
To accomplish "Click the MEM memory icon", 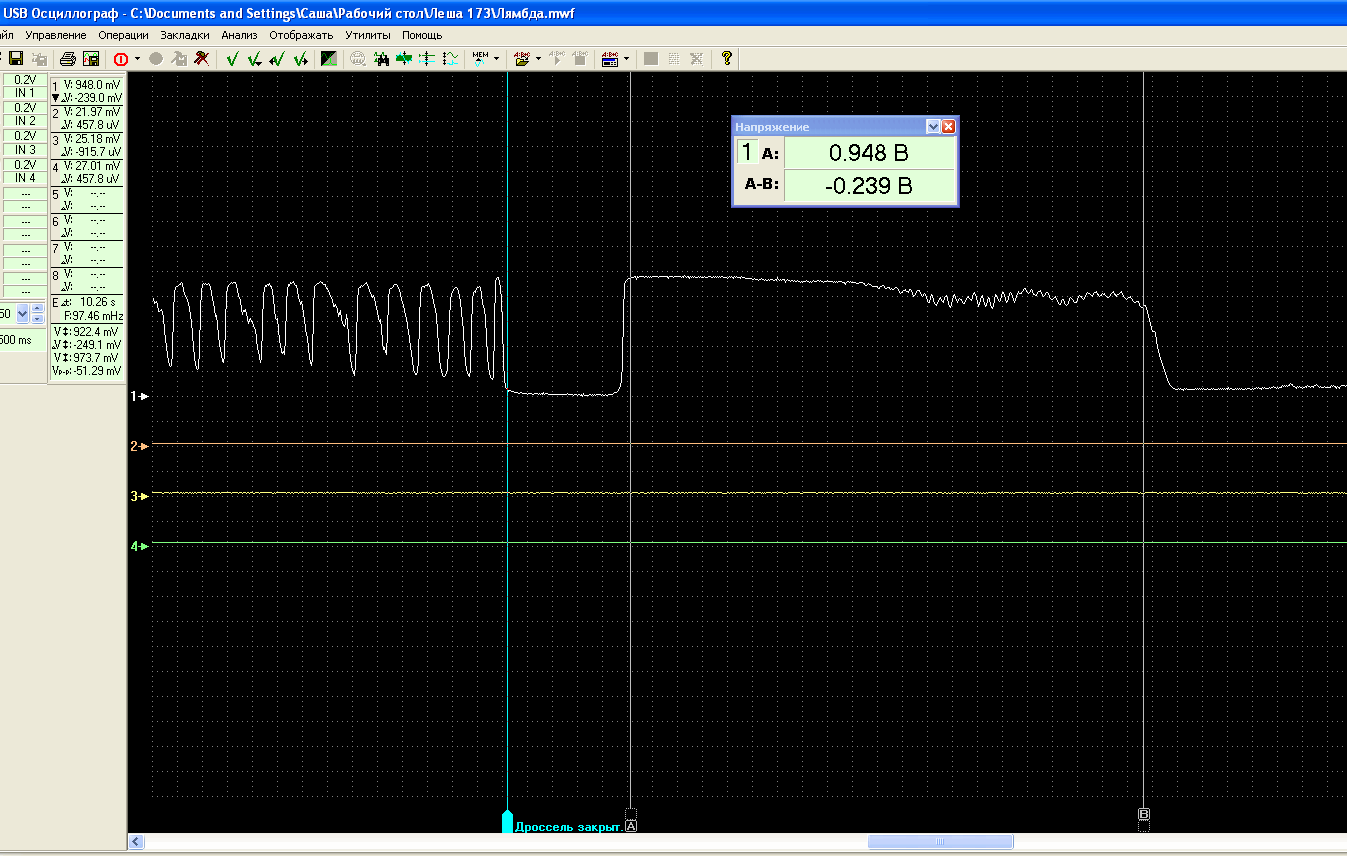I will tap(480, 58).
